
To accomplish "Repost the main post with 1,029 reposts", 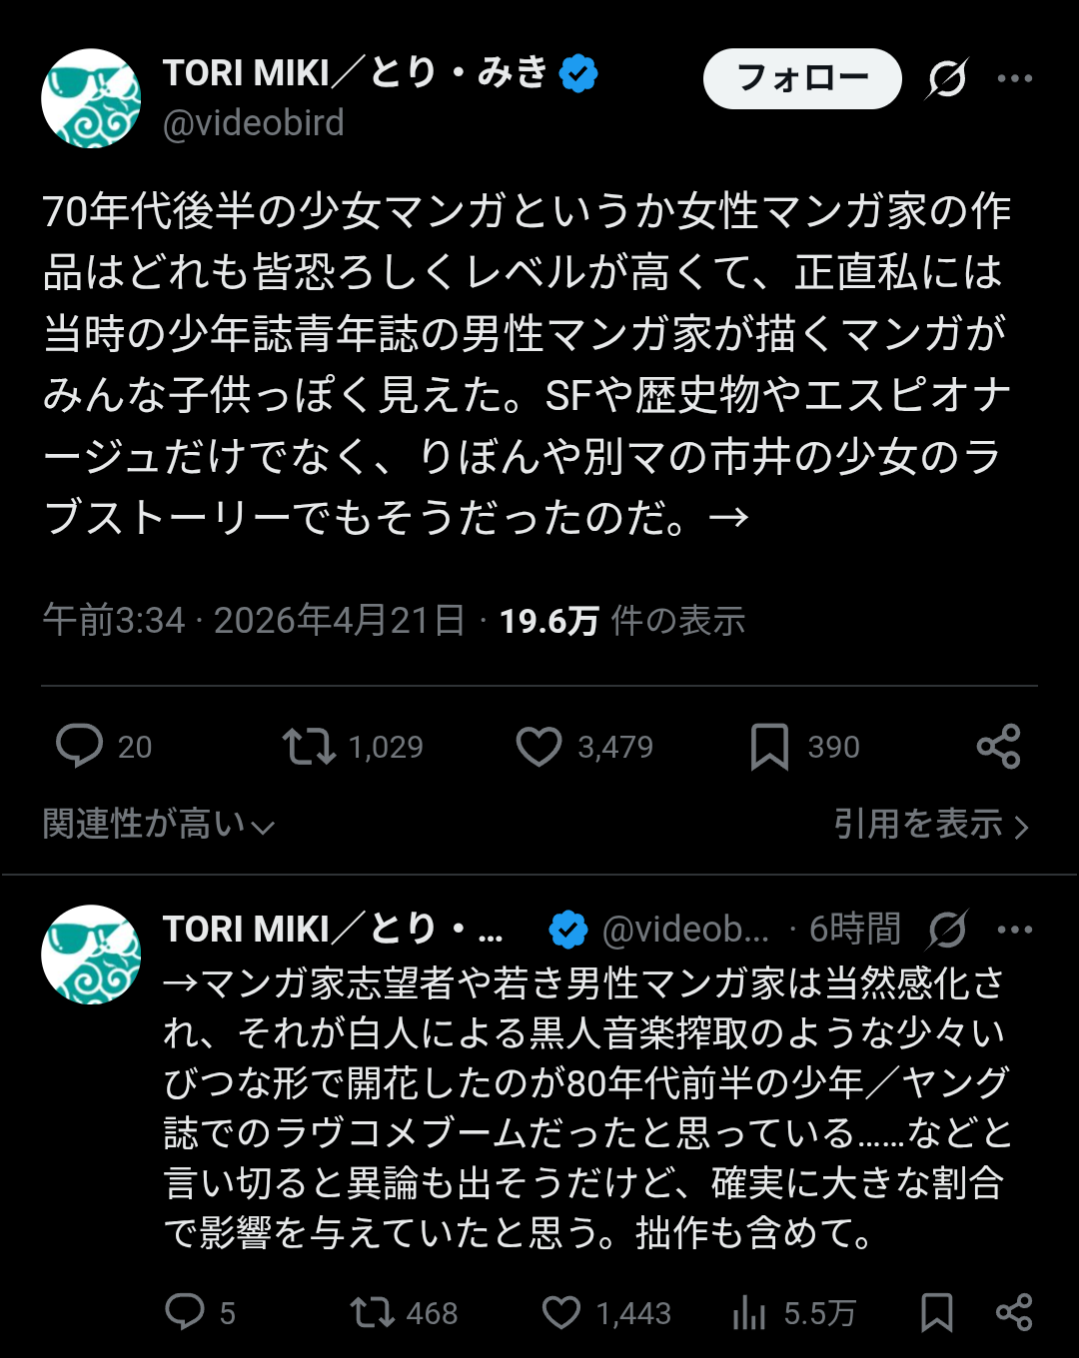I will pyautogui.click(x=308, y=746).
